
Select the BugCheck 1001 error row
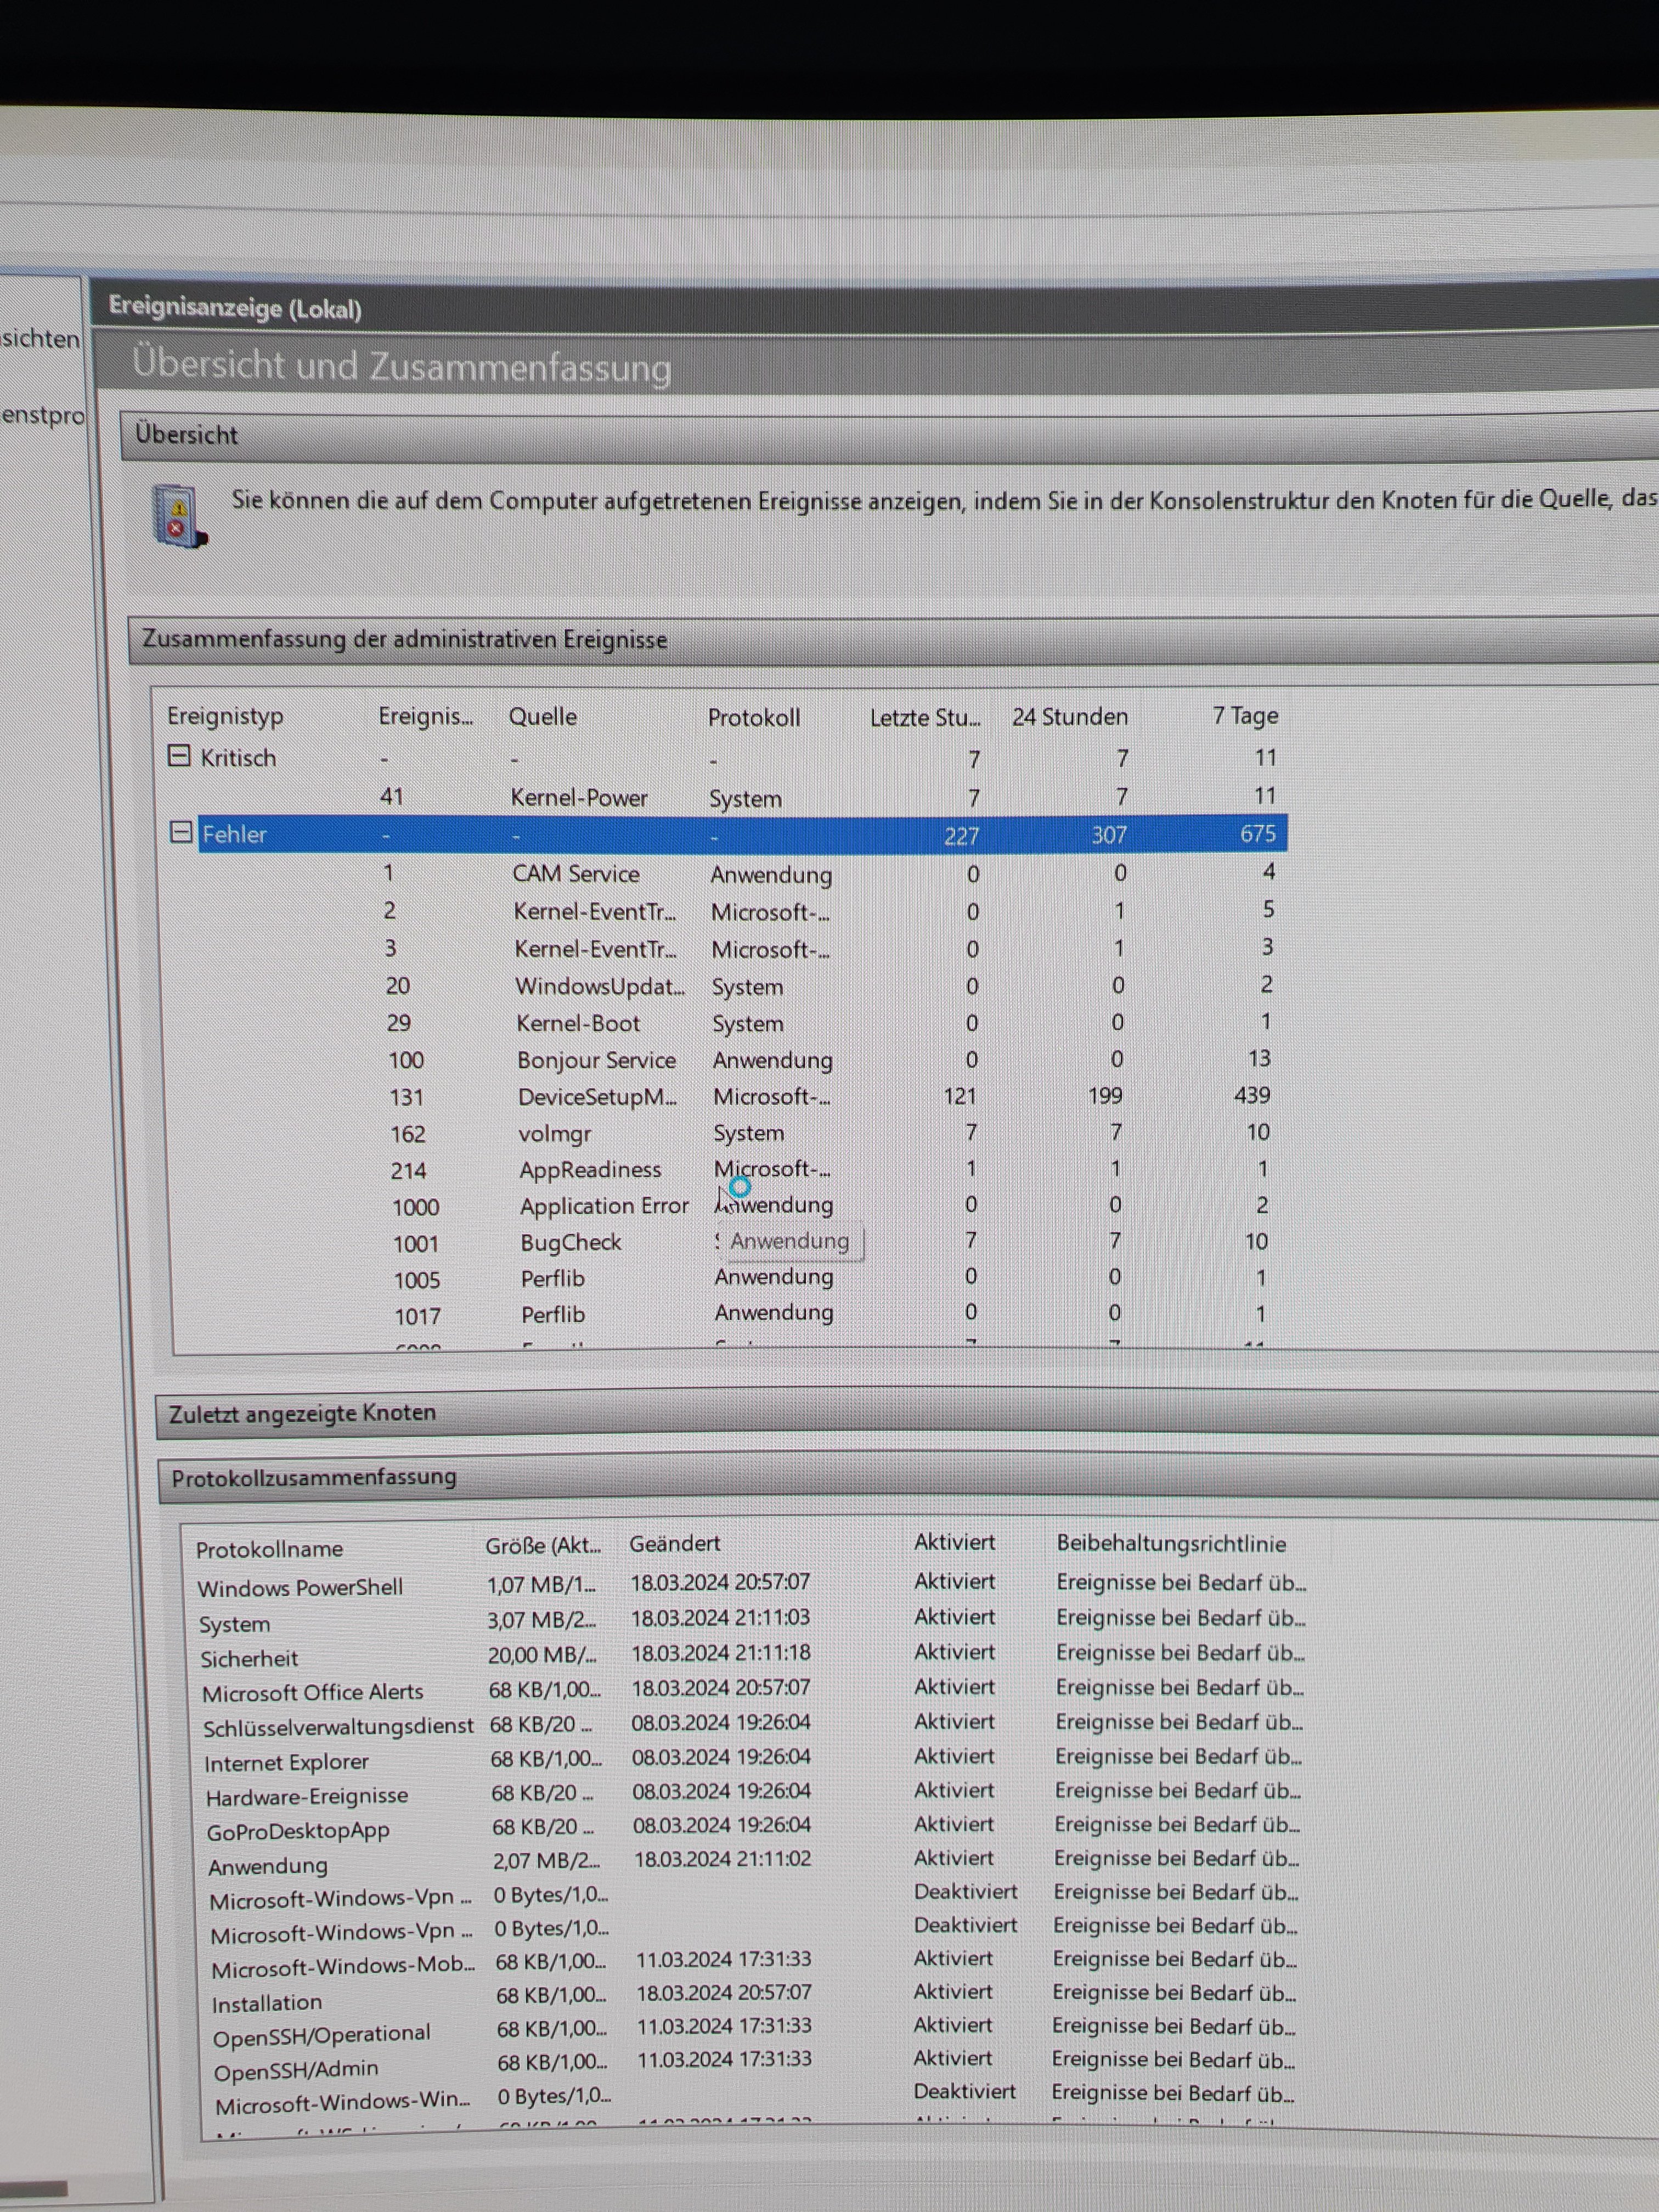[570, 1242]
